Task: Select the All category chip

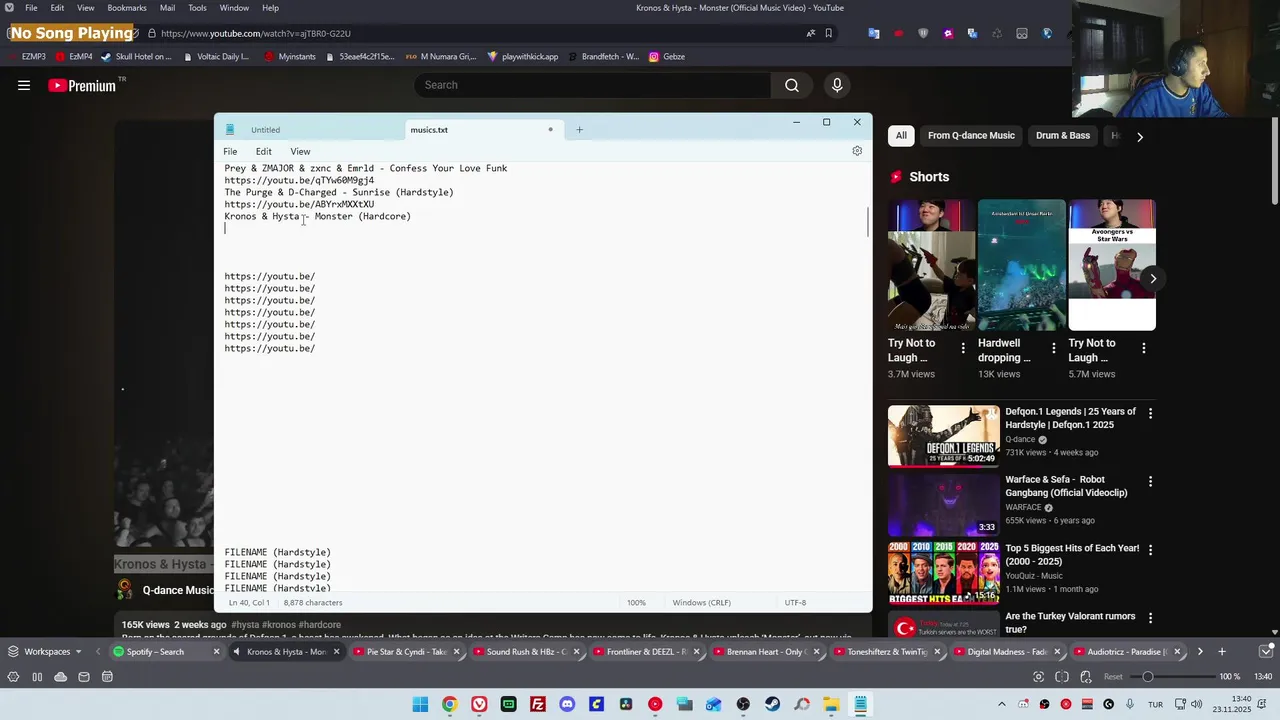Action: [901, 136]
